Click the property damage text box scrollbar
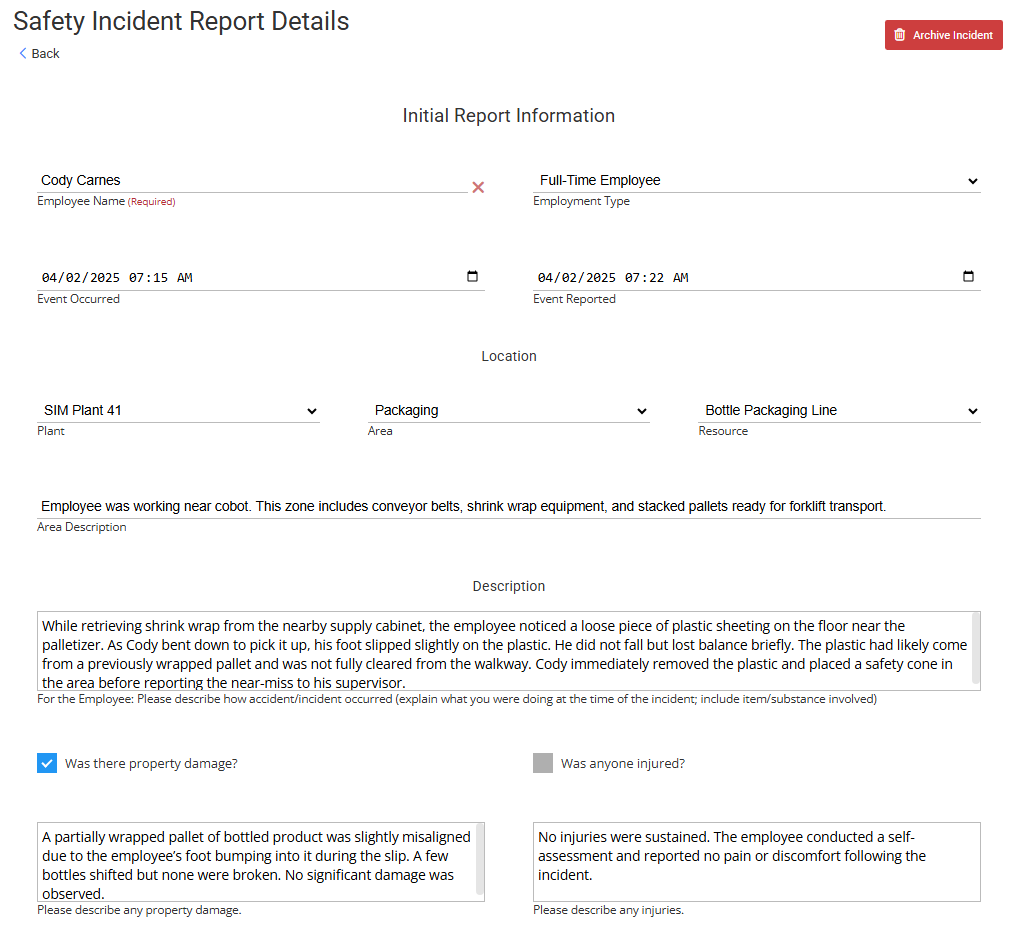The width and height of the screenshot is (1024, 930). click(479, 858)
